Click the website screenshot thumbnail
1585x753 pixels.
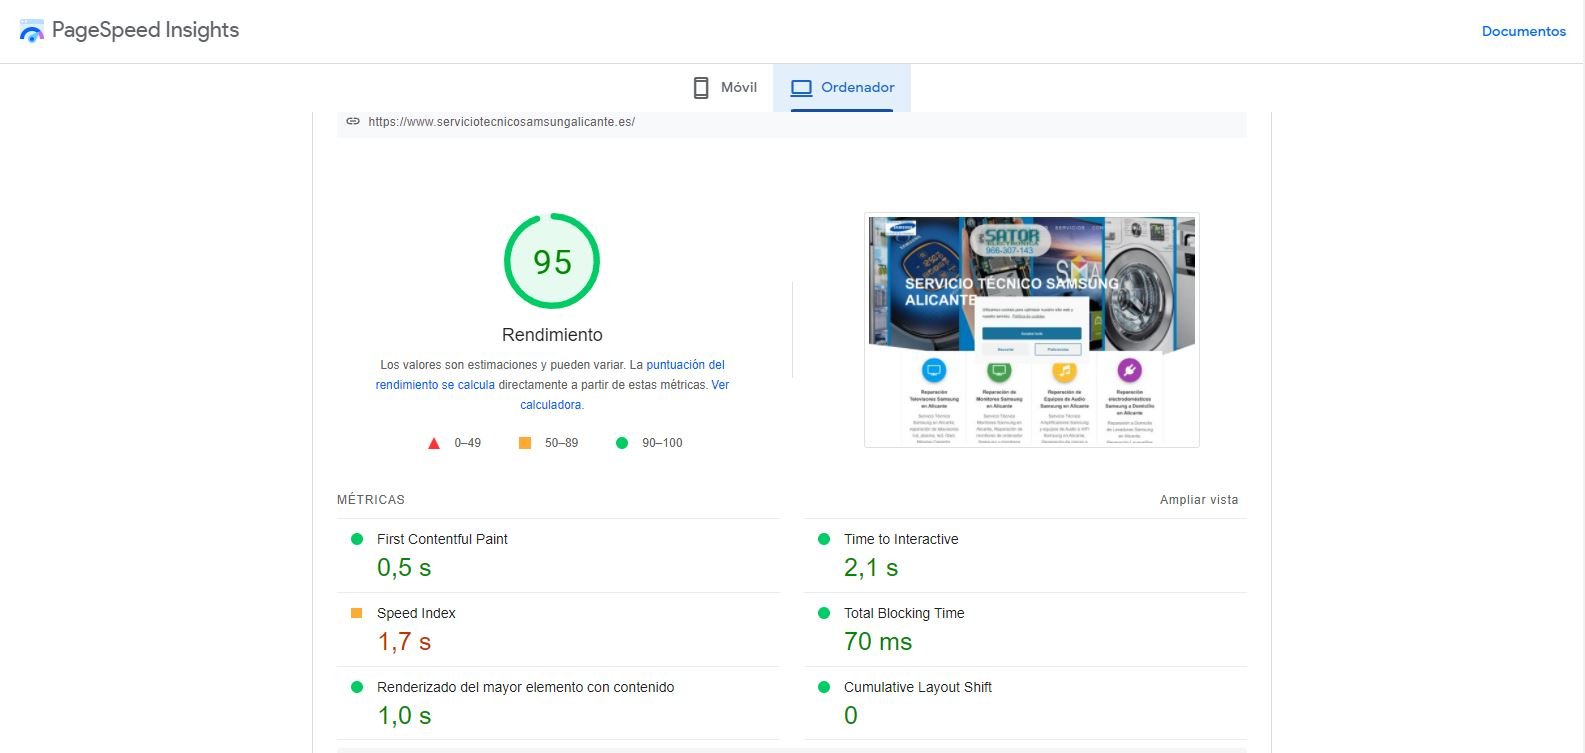pos(1031,330)
